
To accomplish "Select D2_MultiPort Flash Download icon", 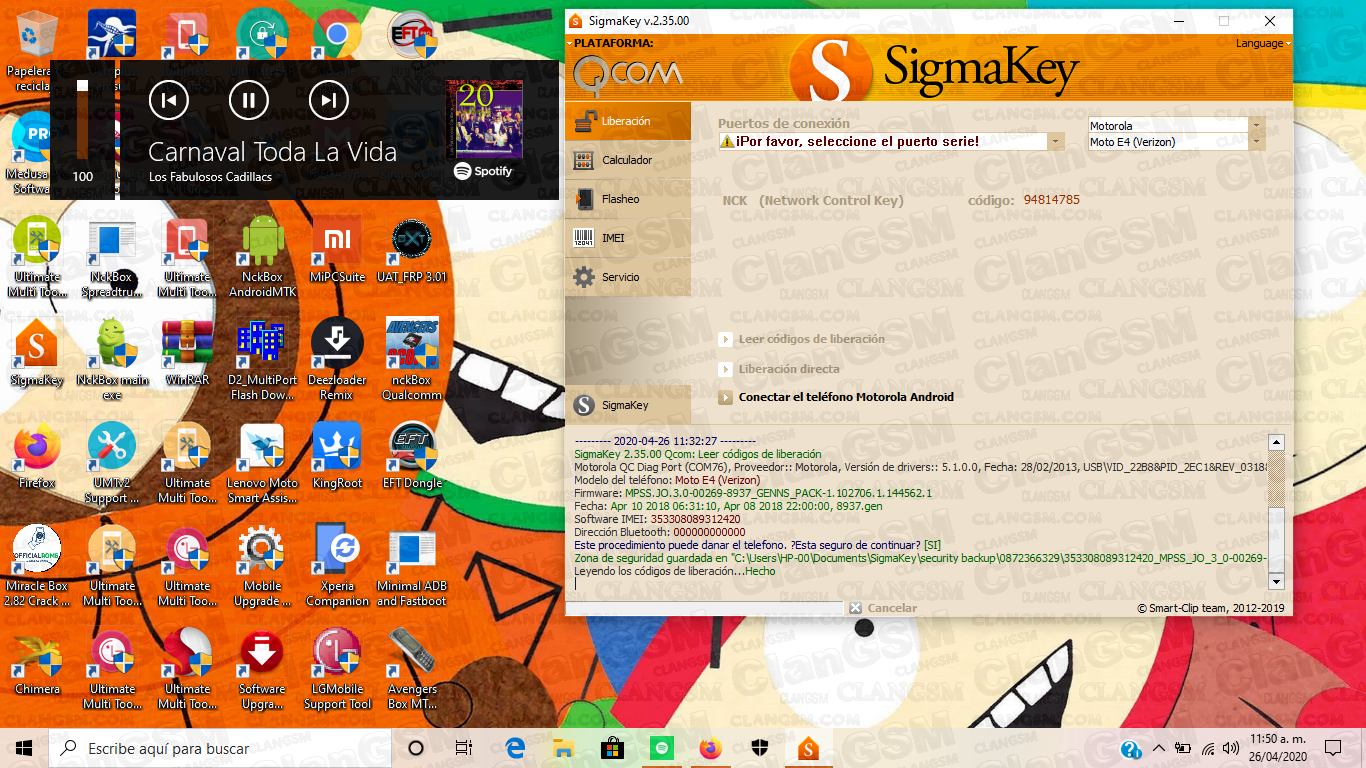I will [x=262, y=360].
